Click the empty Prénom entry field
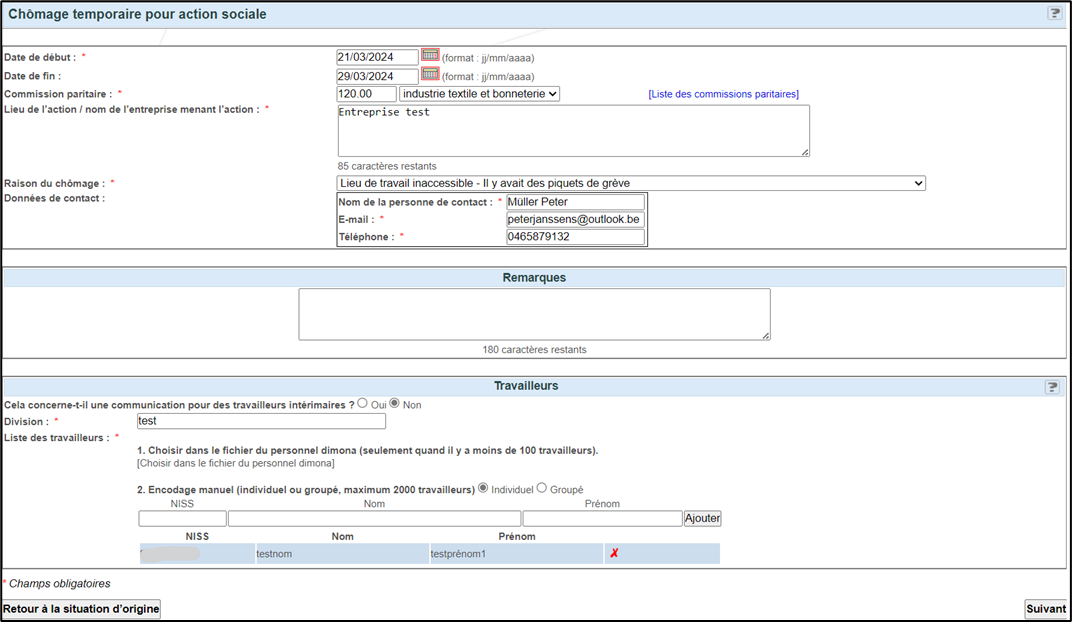The width and height of the screenshot is (1072, 622). pos(602,518)
